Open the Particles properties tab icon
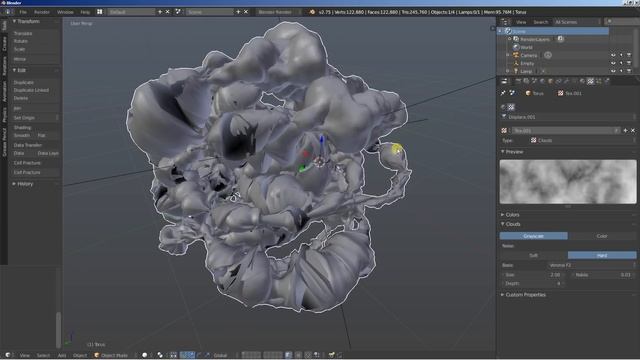The image size is (640, 360). 598,81
